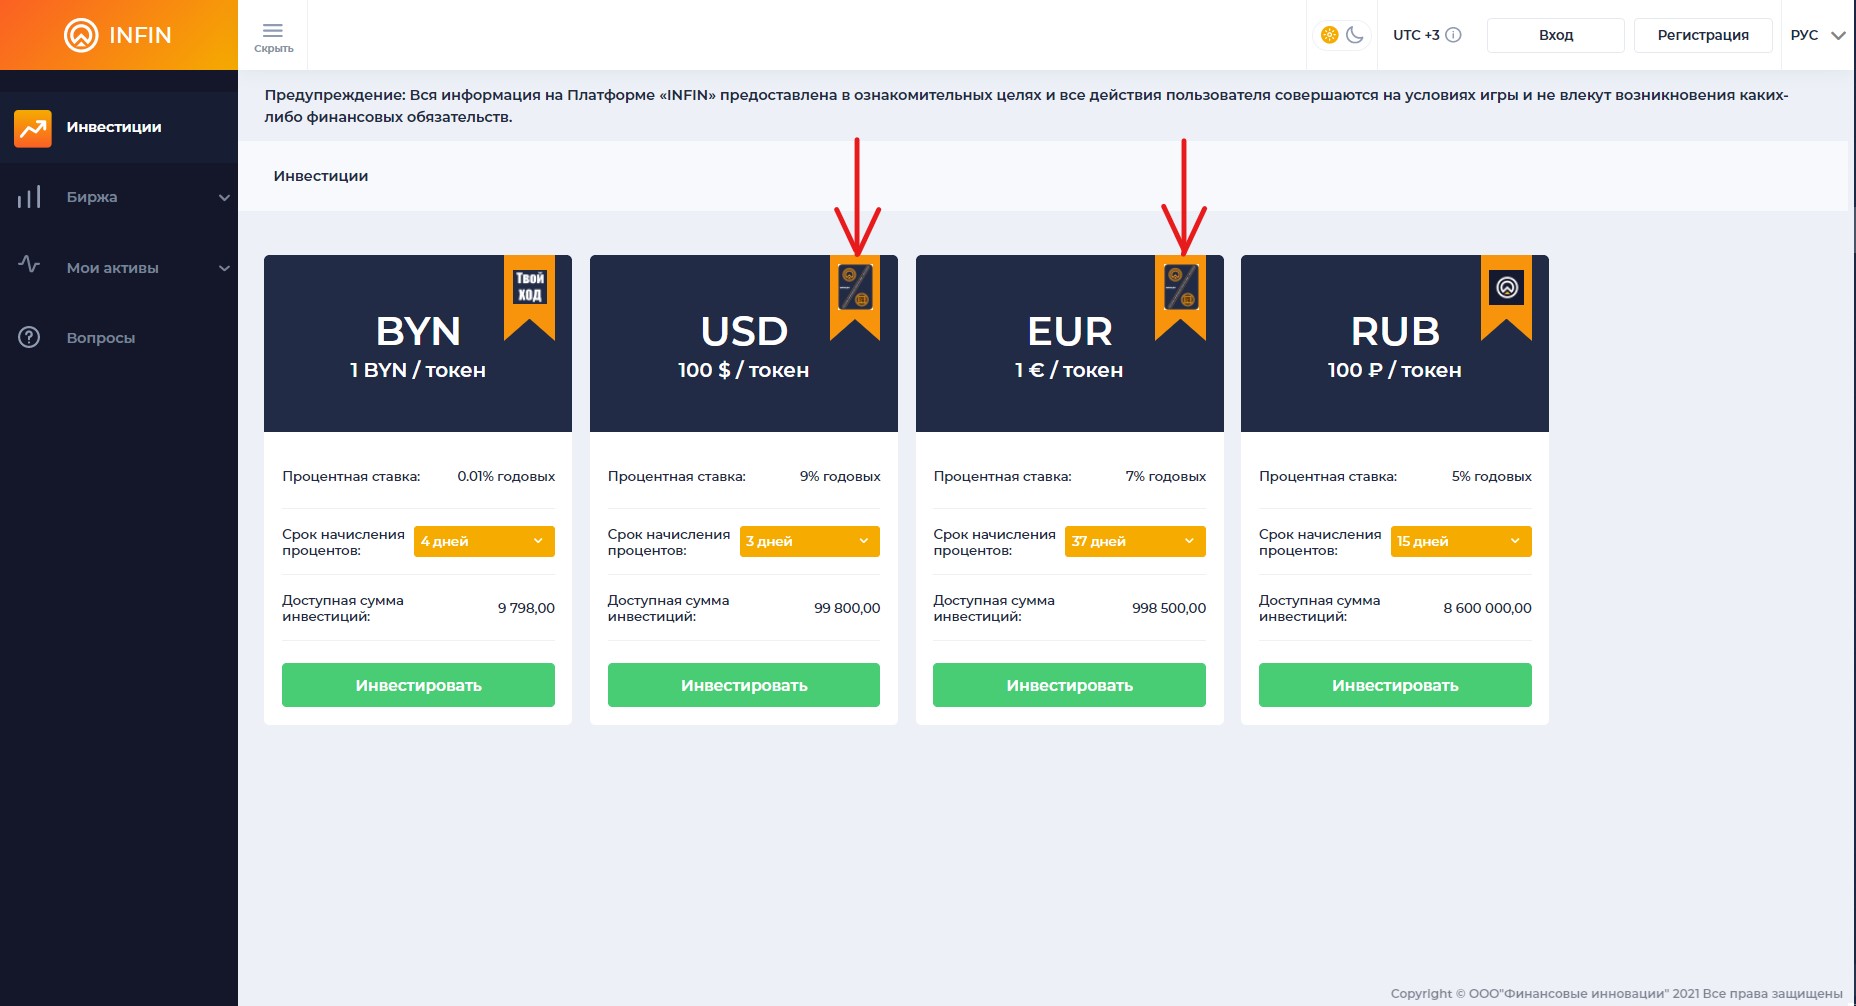Viewport: 1856px width, 1006px height.
Task: Click the Регистрация button
Action: pos(1703,35)
